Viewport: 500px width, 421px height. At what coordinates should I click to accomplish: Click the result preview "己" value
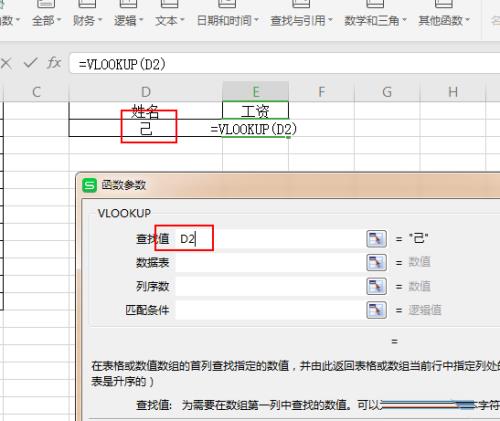[419, 239]
